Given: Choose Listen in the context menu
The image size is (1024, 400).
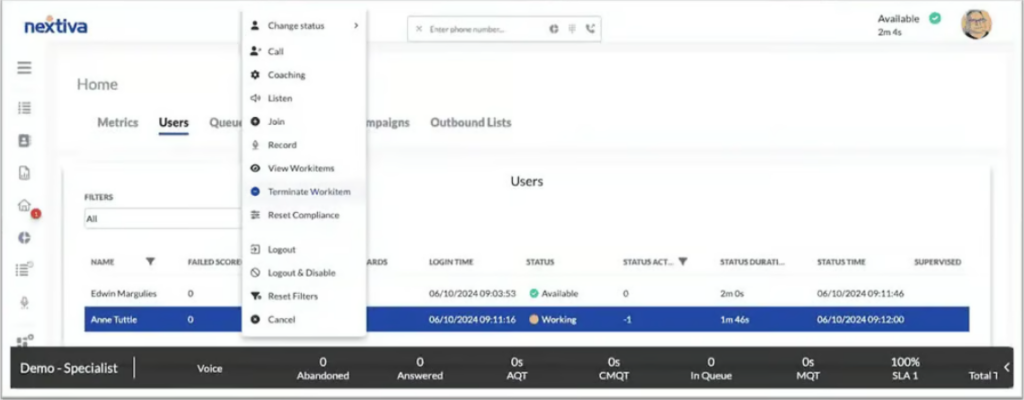Looking at the screenshot, I should click(304, 99).
